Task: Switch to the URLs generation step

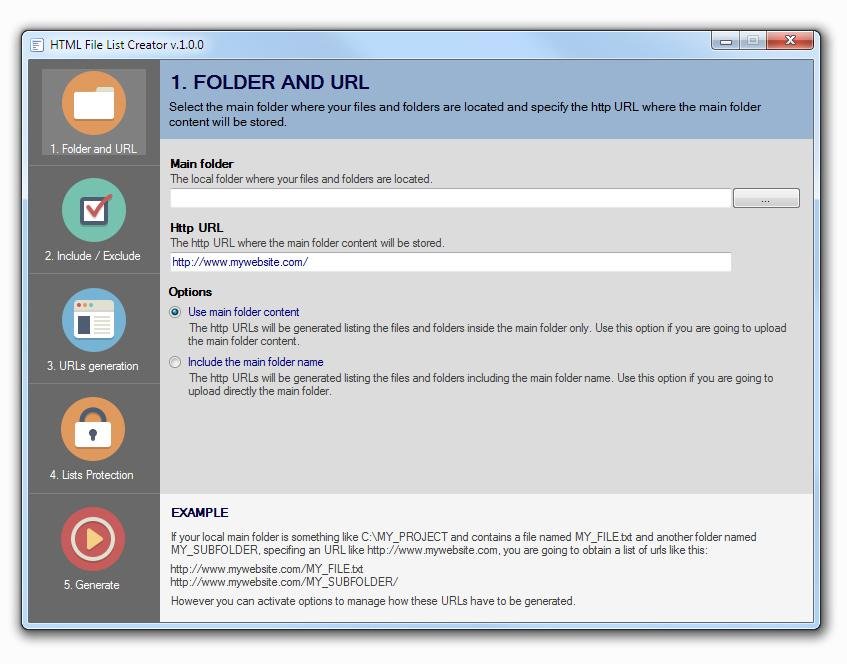Action: pyautogui.click(x=94, y=330)
